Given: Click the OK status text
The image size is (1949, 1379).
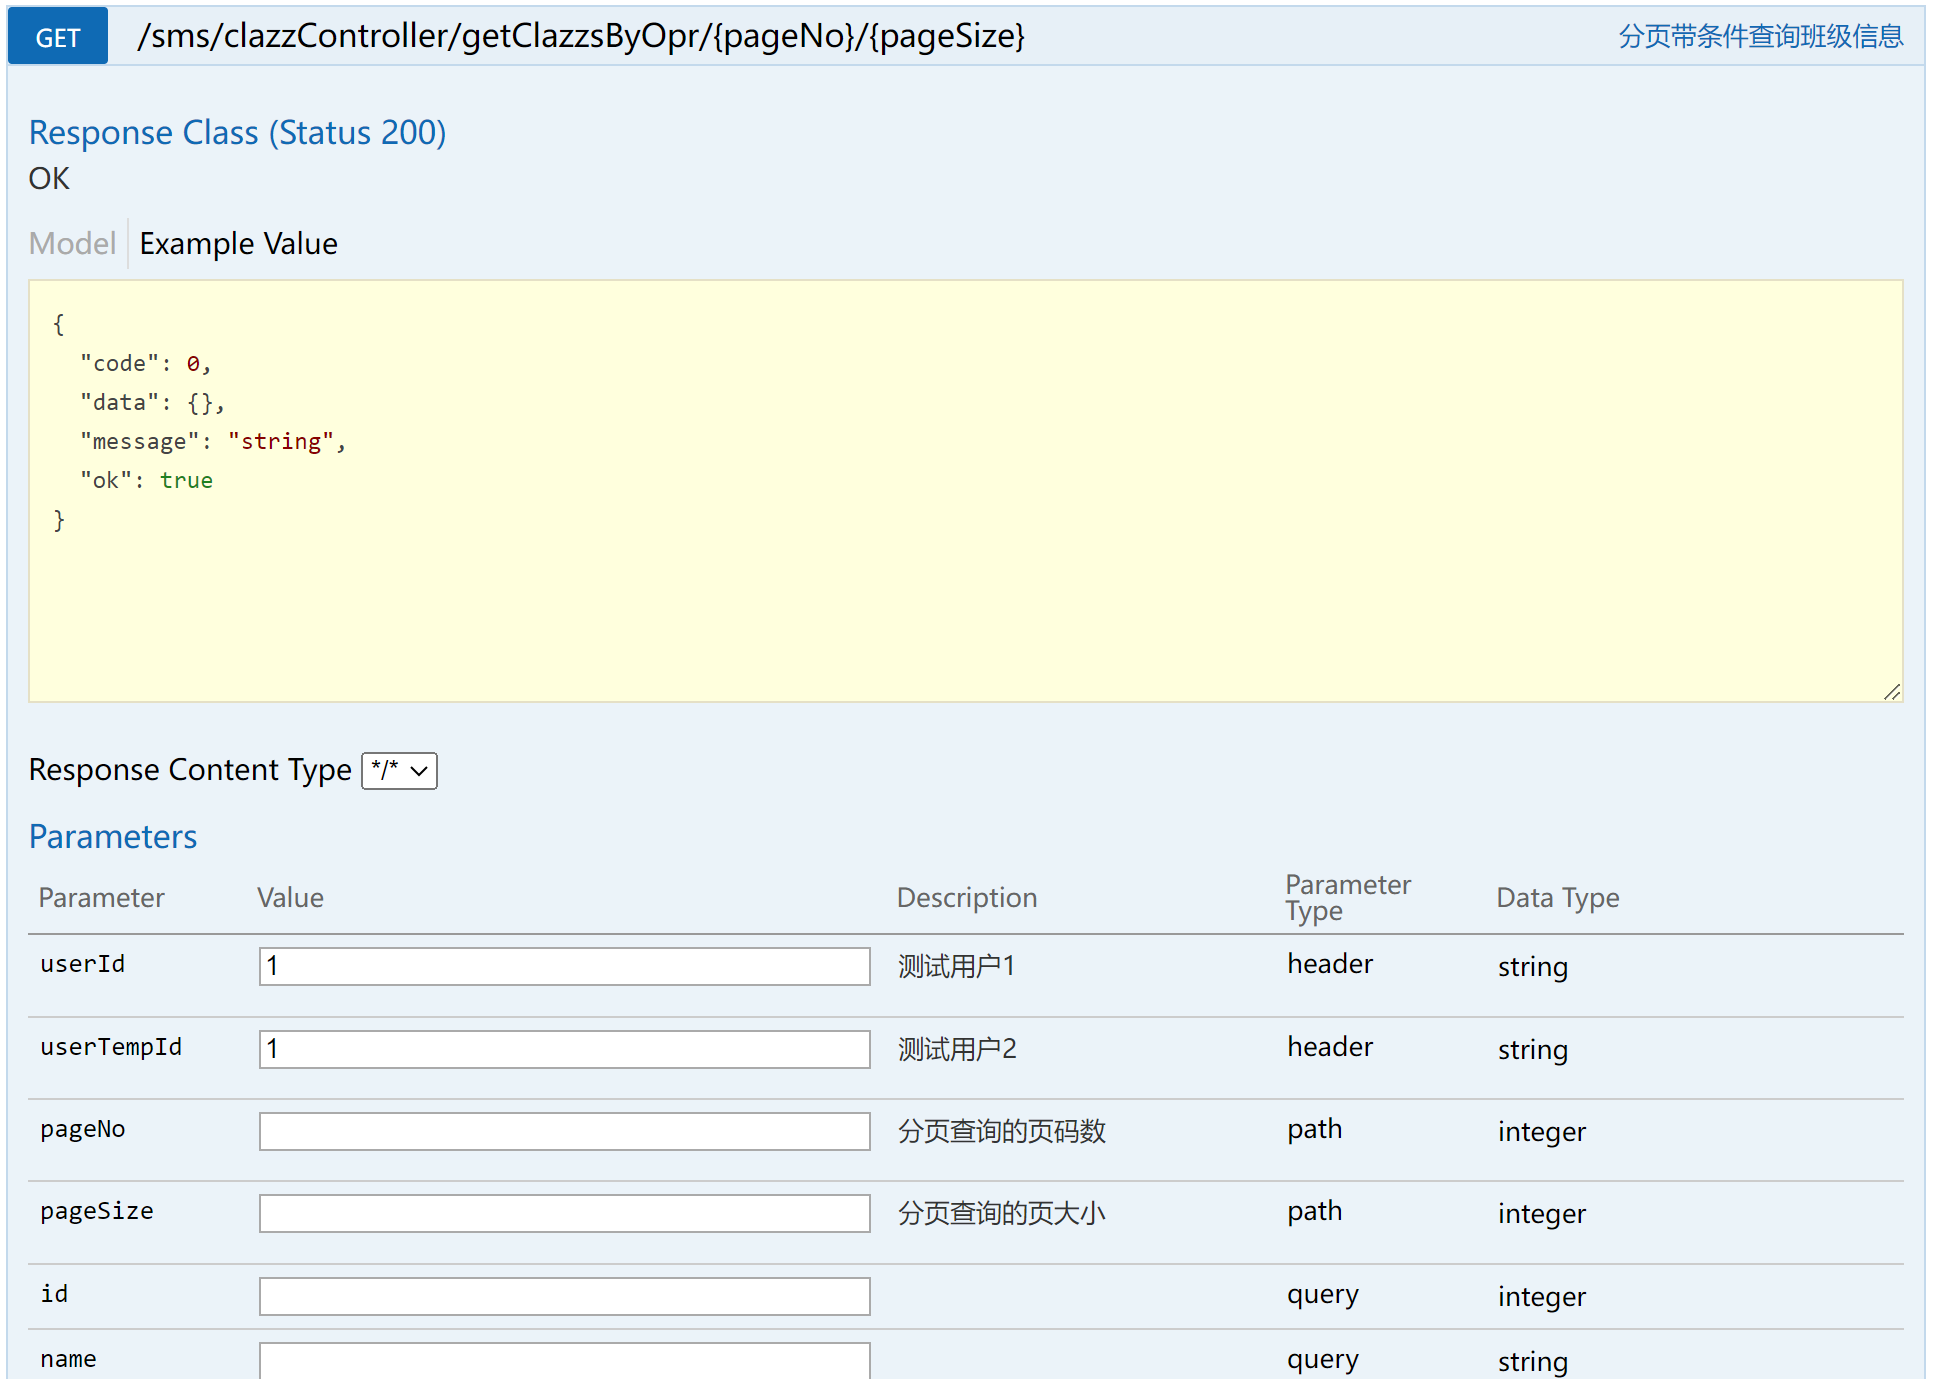Looking at the screenshot, I should pyautogui.click(x=49, y=179).
